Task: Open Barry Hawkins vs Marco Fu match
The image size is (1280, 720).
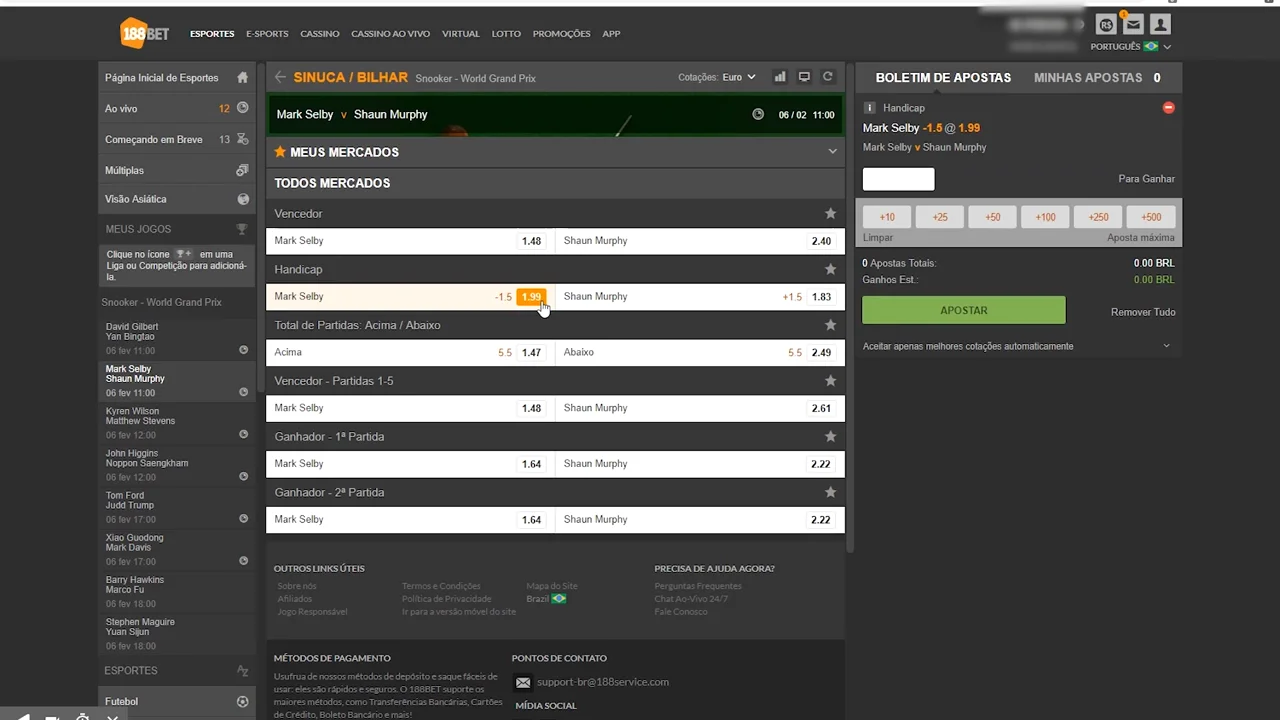Action: [x=177, y=592]
